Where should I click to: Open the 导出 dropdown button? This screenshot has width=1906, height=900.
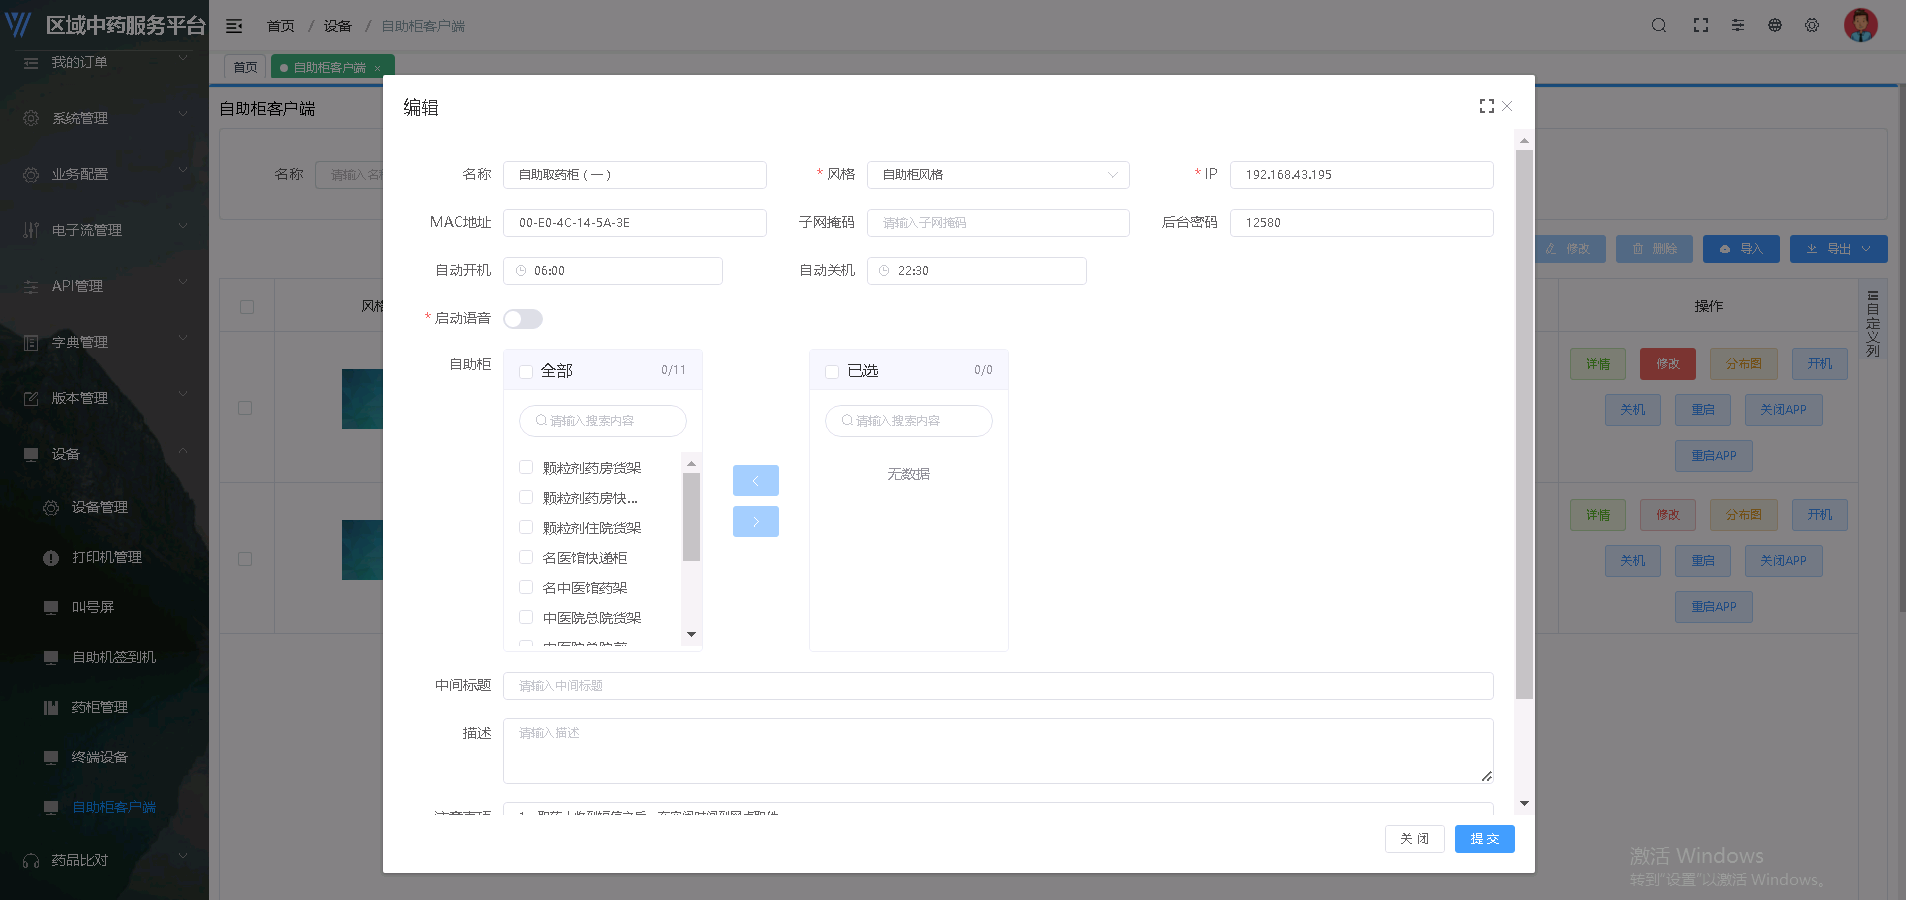[x=1839, y=249]
